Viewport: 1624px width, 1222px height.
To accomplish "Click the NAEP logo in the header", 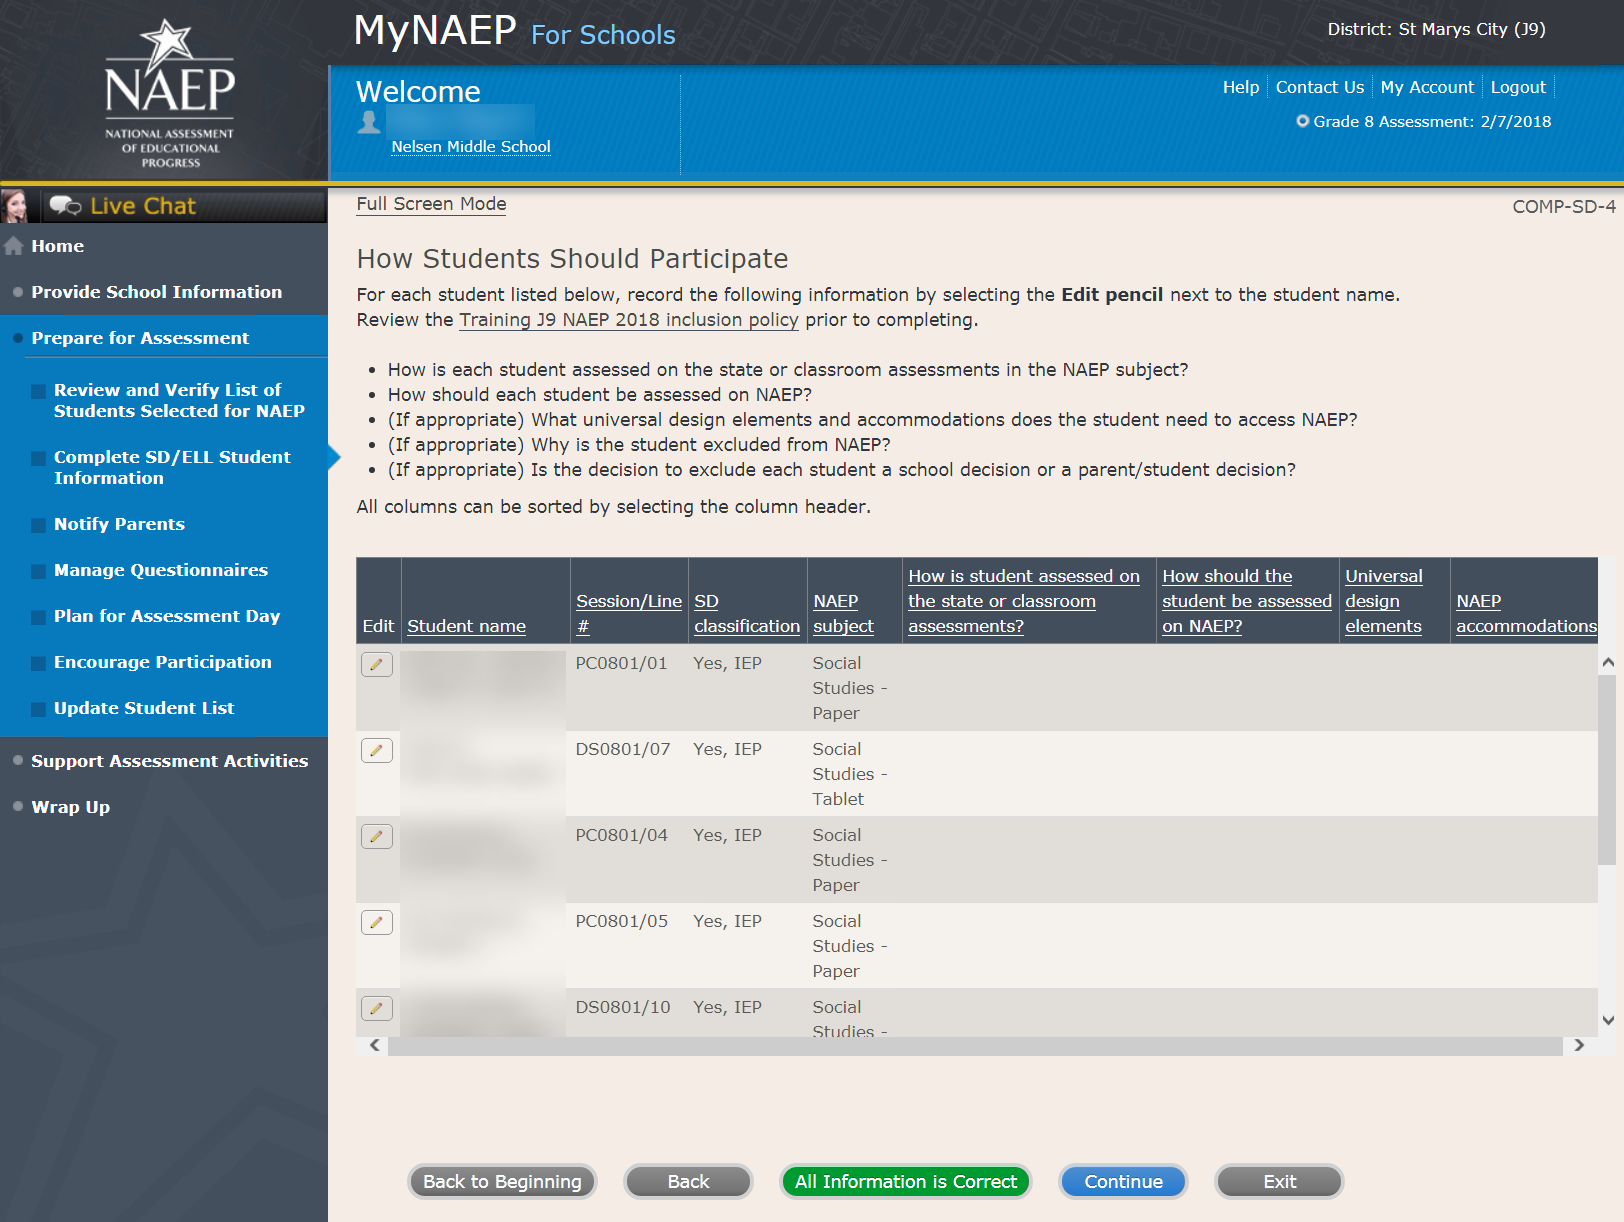I will tap(170, 94).
